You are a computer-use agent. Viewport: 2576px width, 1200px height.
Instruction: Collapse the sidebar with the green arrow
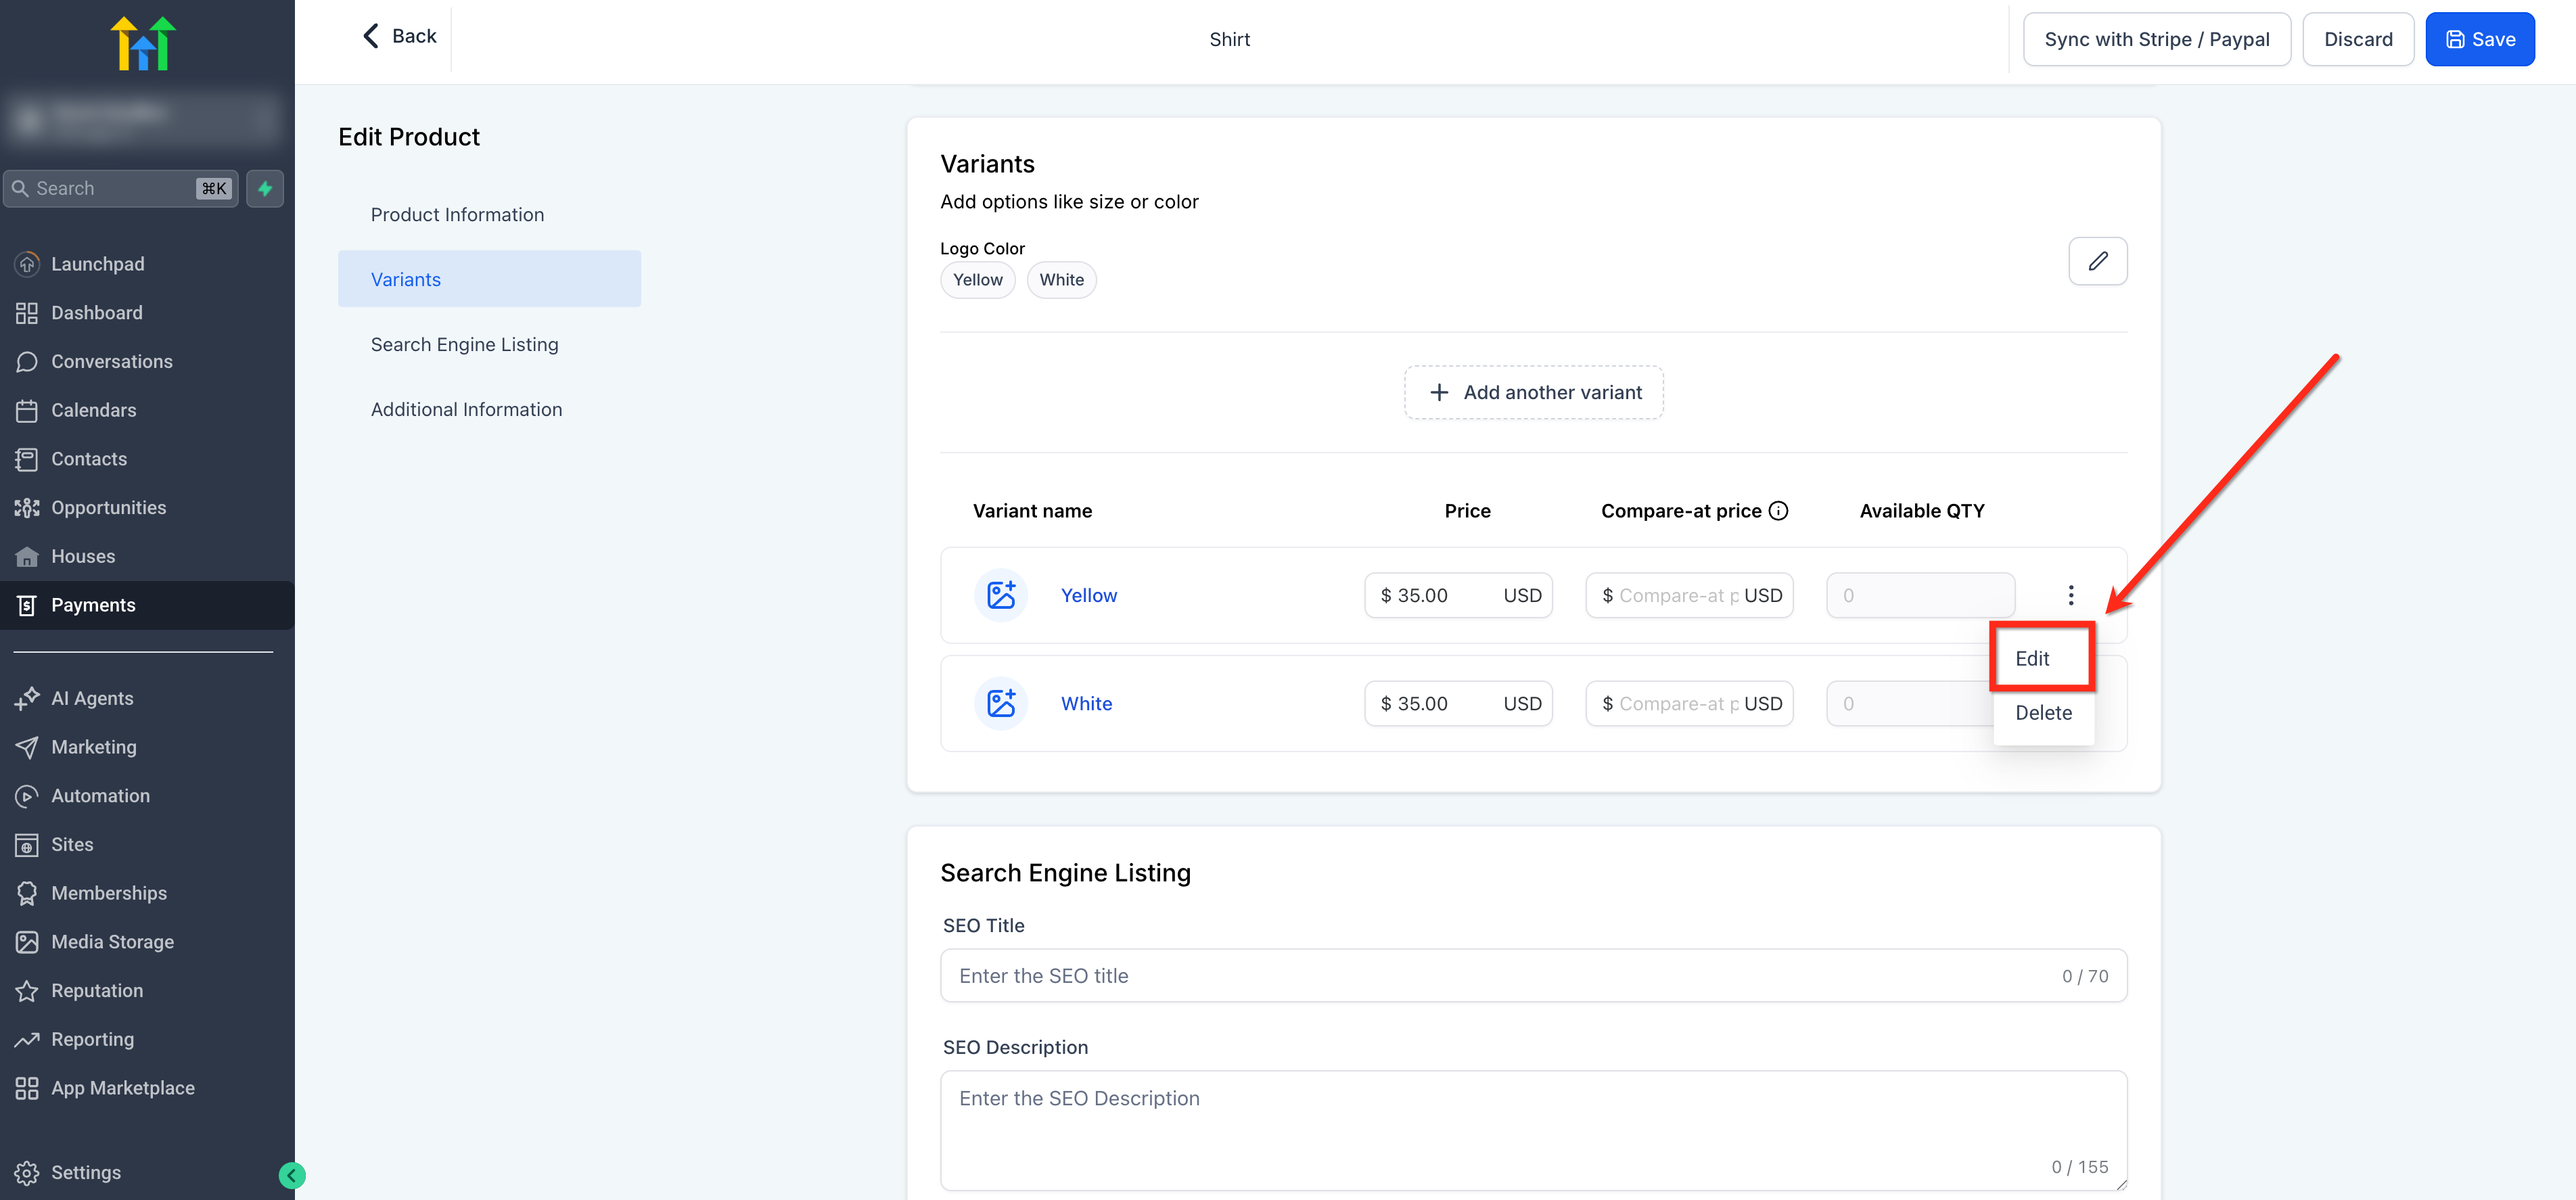(x=291, y=1175)
